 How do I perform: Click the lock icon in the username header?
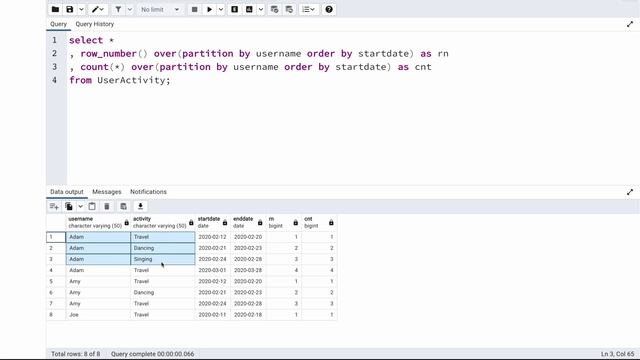point(127,223)
